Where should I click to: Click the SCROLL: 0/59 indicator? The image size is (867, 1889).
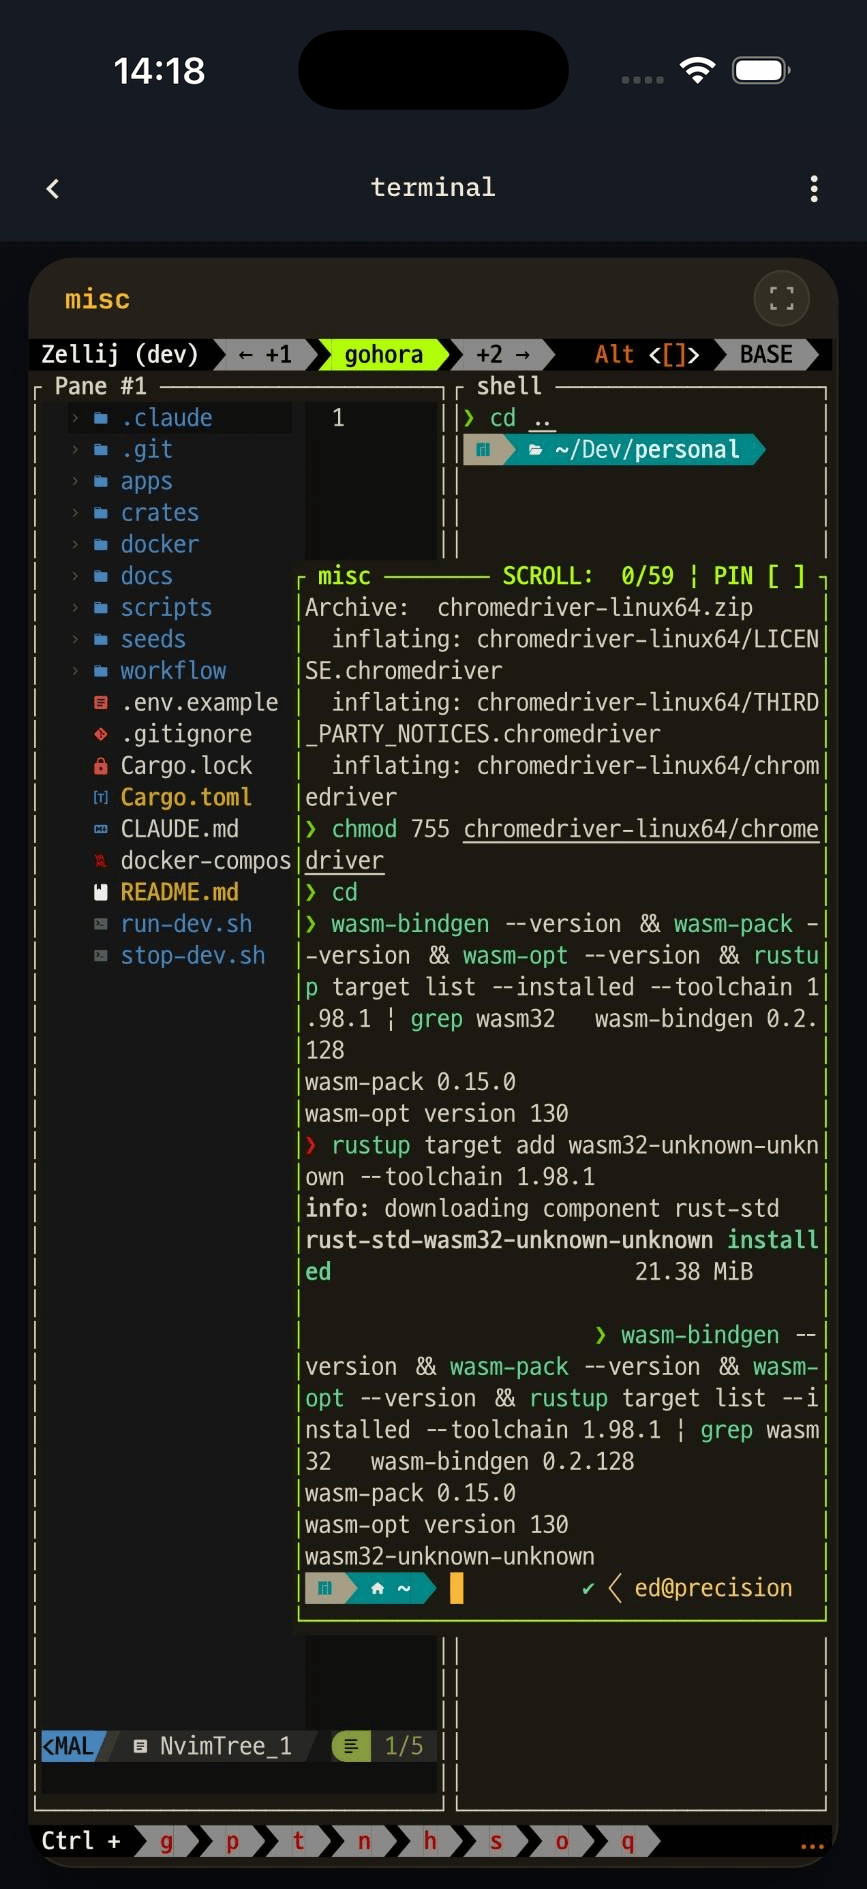tap(588, 576)
